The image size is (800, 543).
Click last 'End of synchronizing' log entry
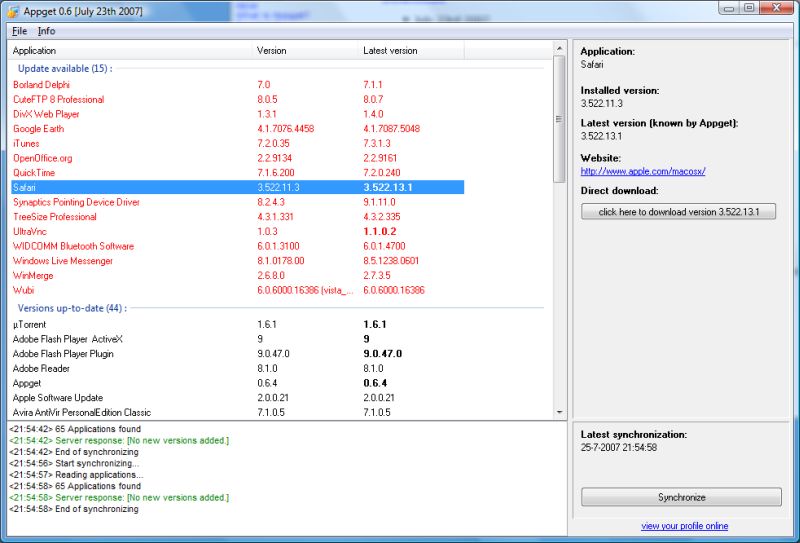[74, 509]
